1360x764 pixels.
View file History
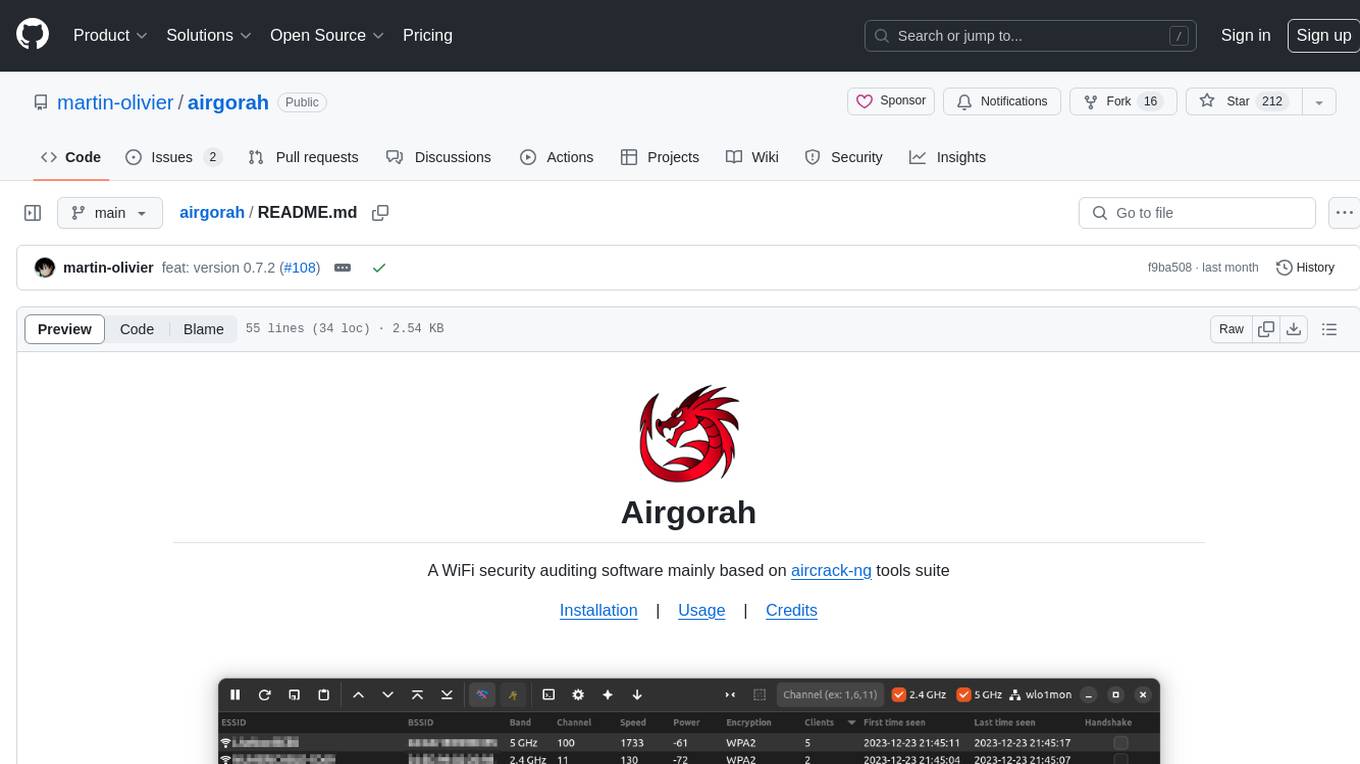tap(1305, 268)
